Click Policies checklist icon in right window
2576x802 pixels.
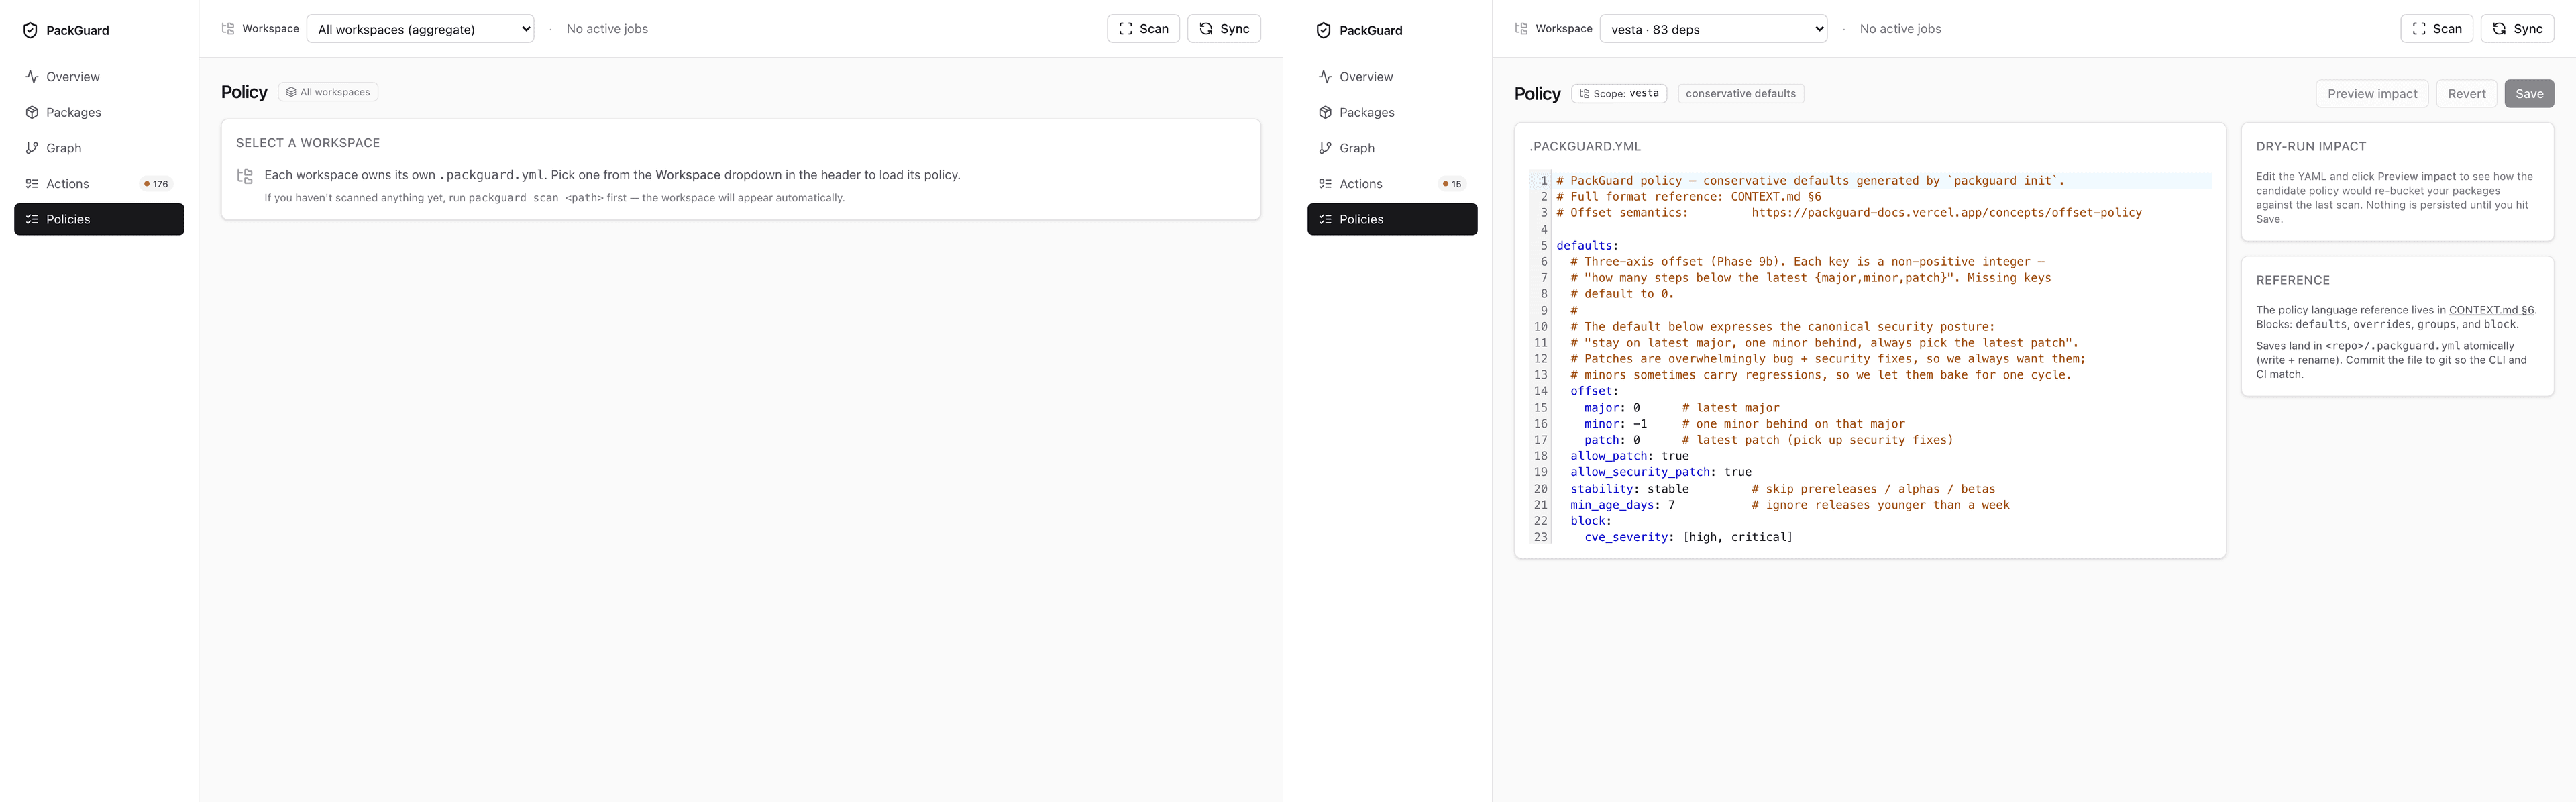pos(1325,219)
